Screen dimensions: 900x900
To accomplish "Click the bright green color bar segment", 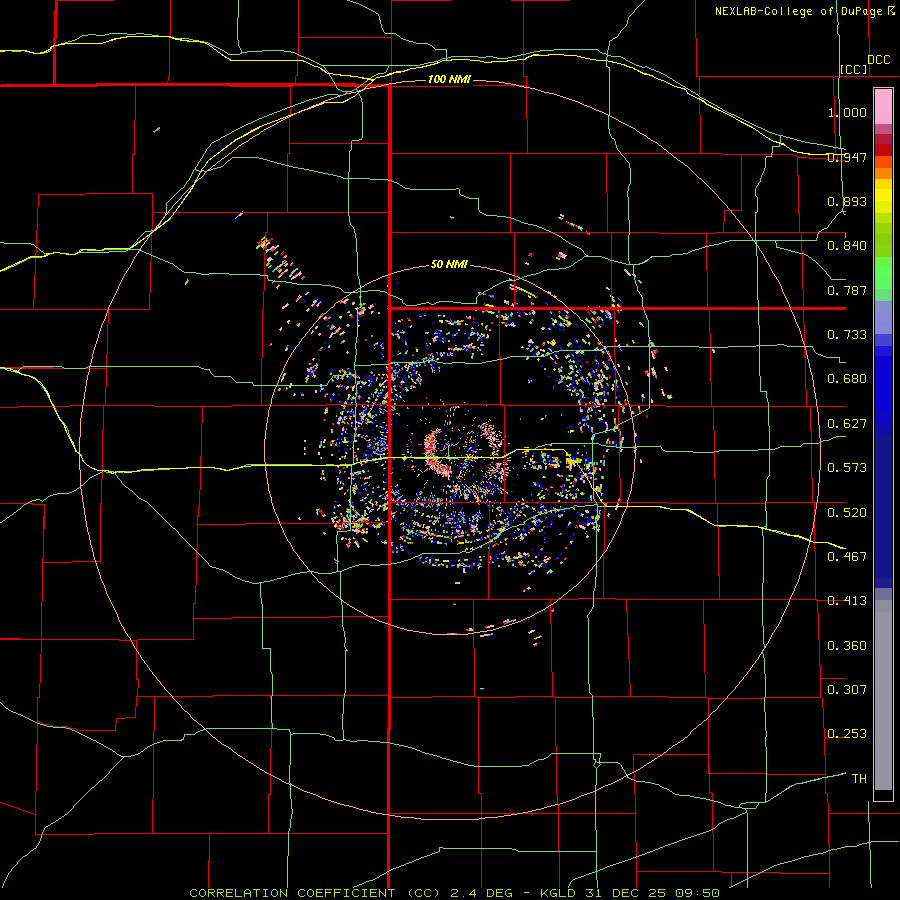I will tap(883, 273).
